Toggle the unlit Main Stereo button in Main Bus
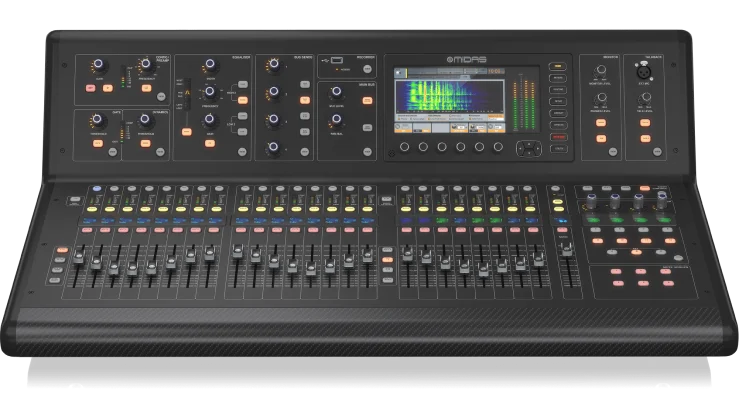 (x=367, y=128)
